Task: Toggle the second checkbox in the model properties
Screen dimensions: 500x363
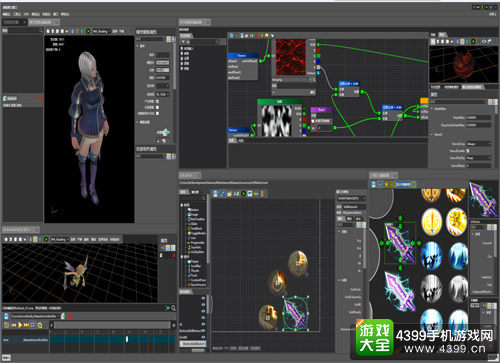Action: pos(157,107)
